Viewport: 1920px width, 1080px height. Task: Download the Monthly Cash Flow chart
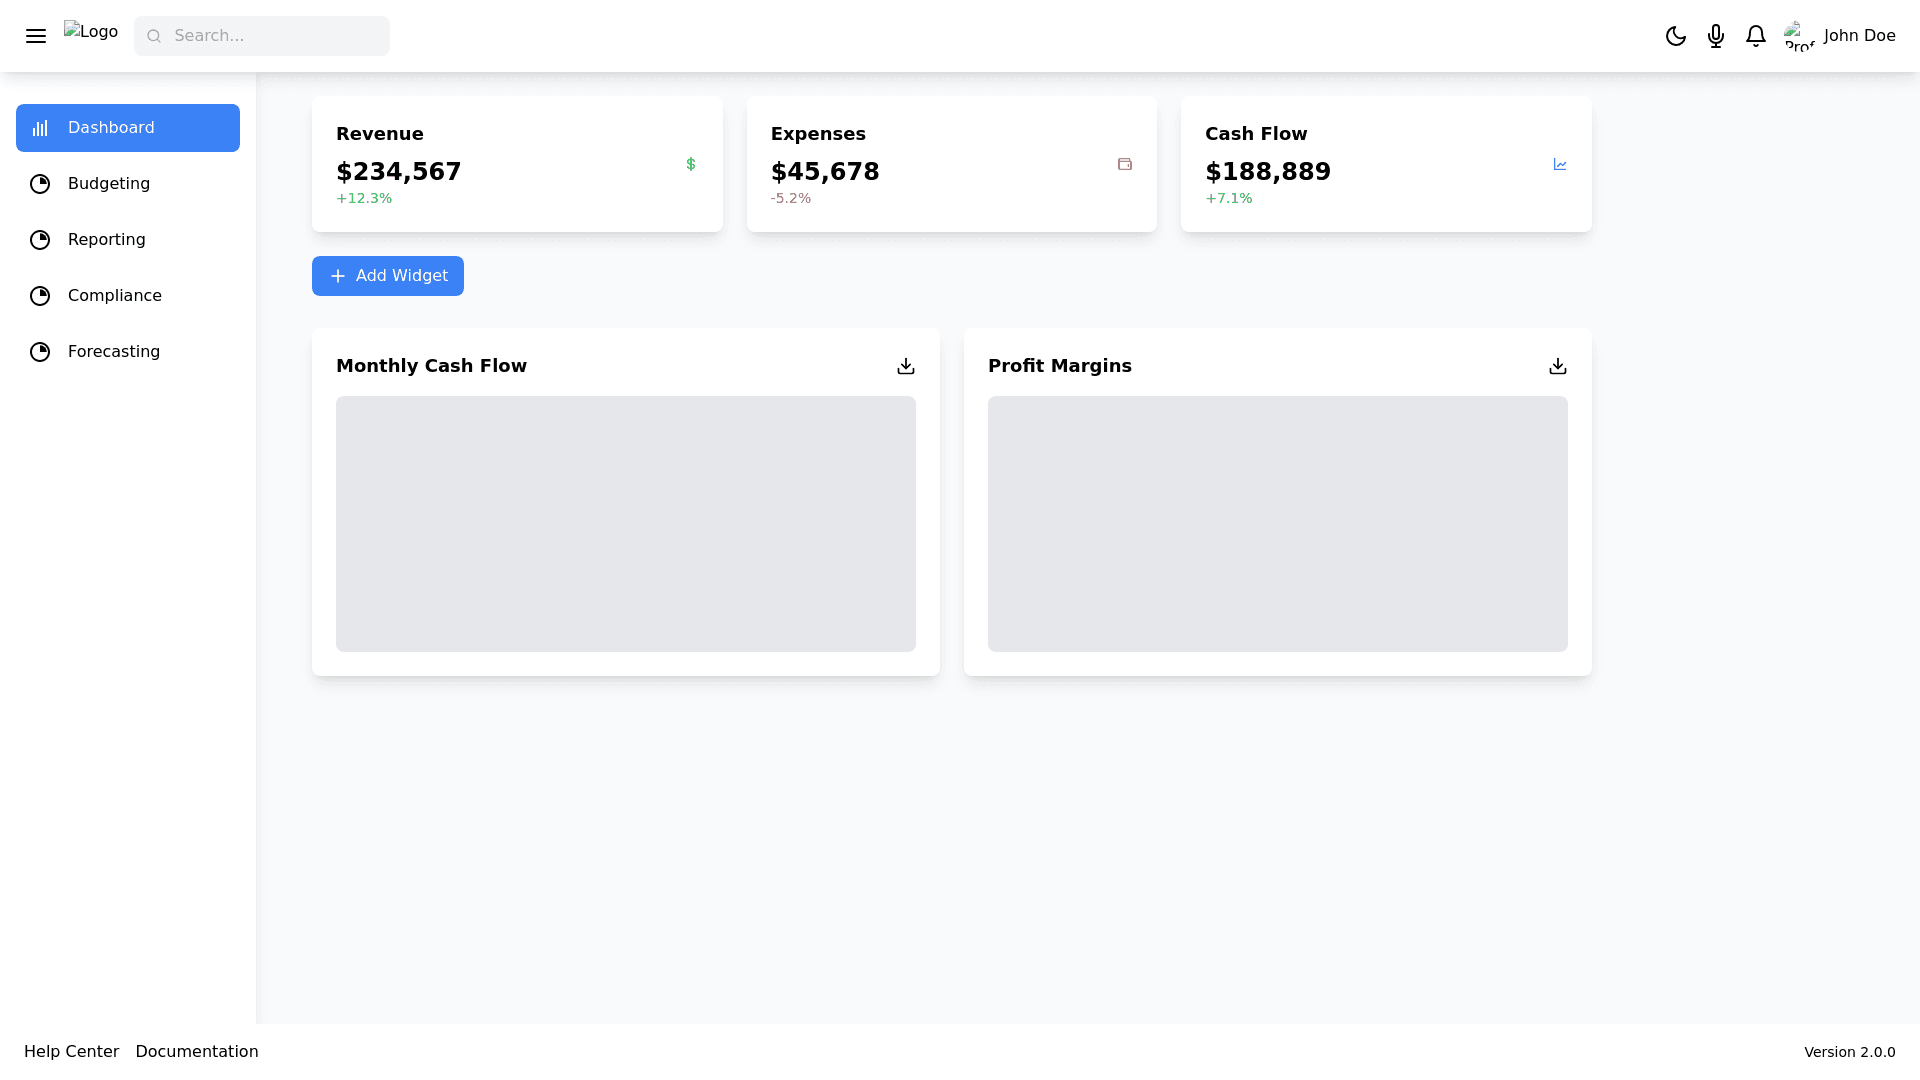[906, 366]
